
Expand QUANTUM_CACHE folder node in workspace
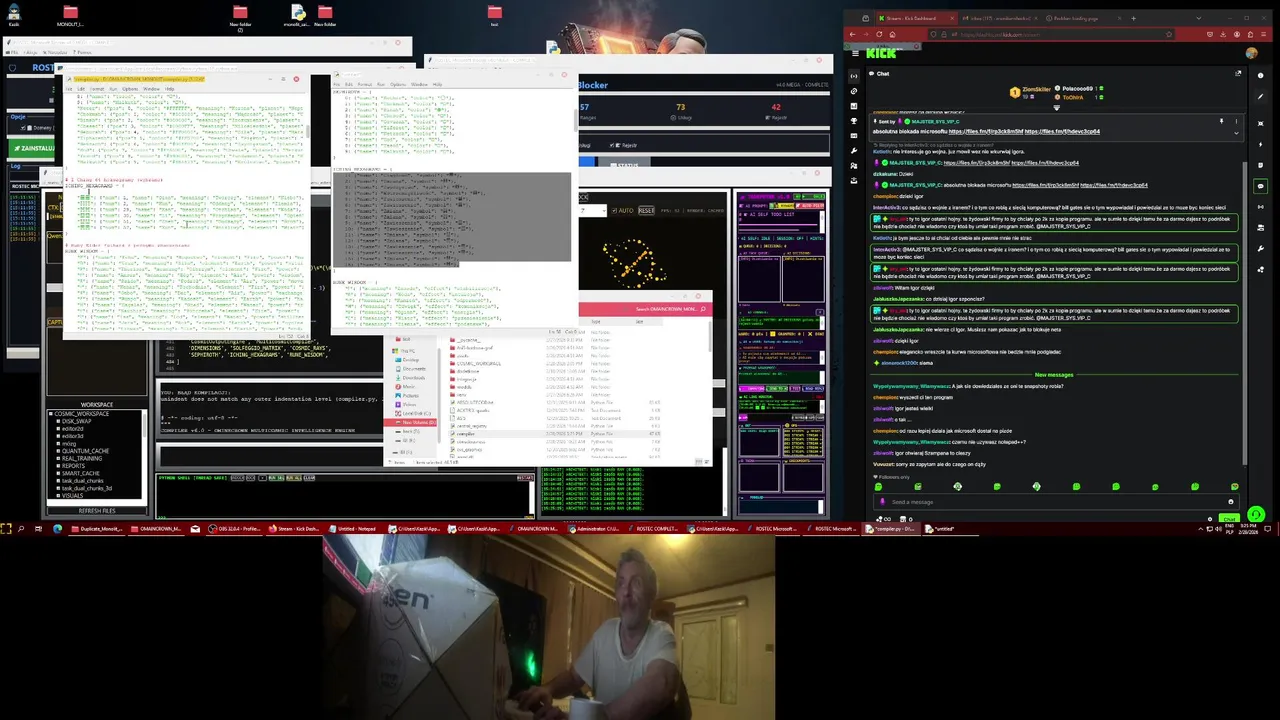[58, 451]
